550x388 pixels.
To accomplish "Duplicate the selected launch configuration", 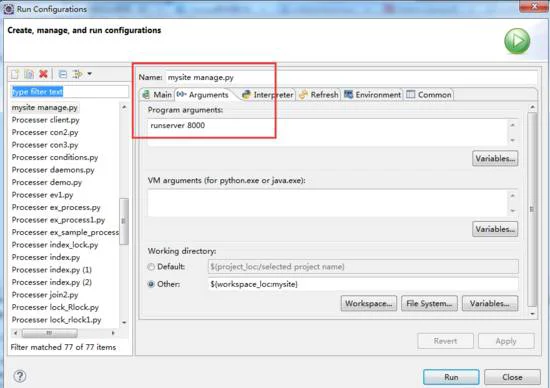I will 29,74.
